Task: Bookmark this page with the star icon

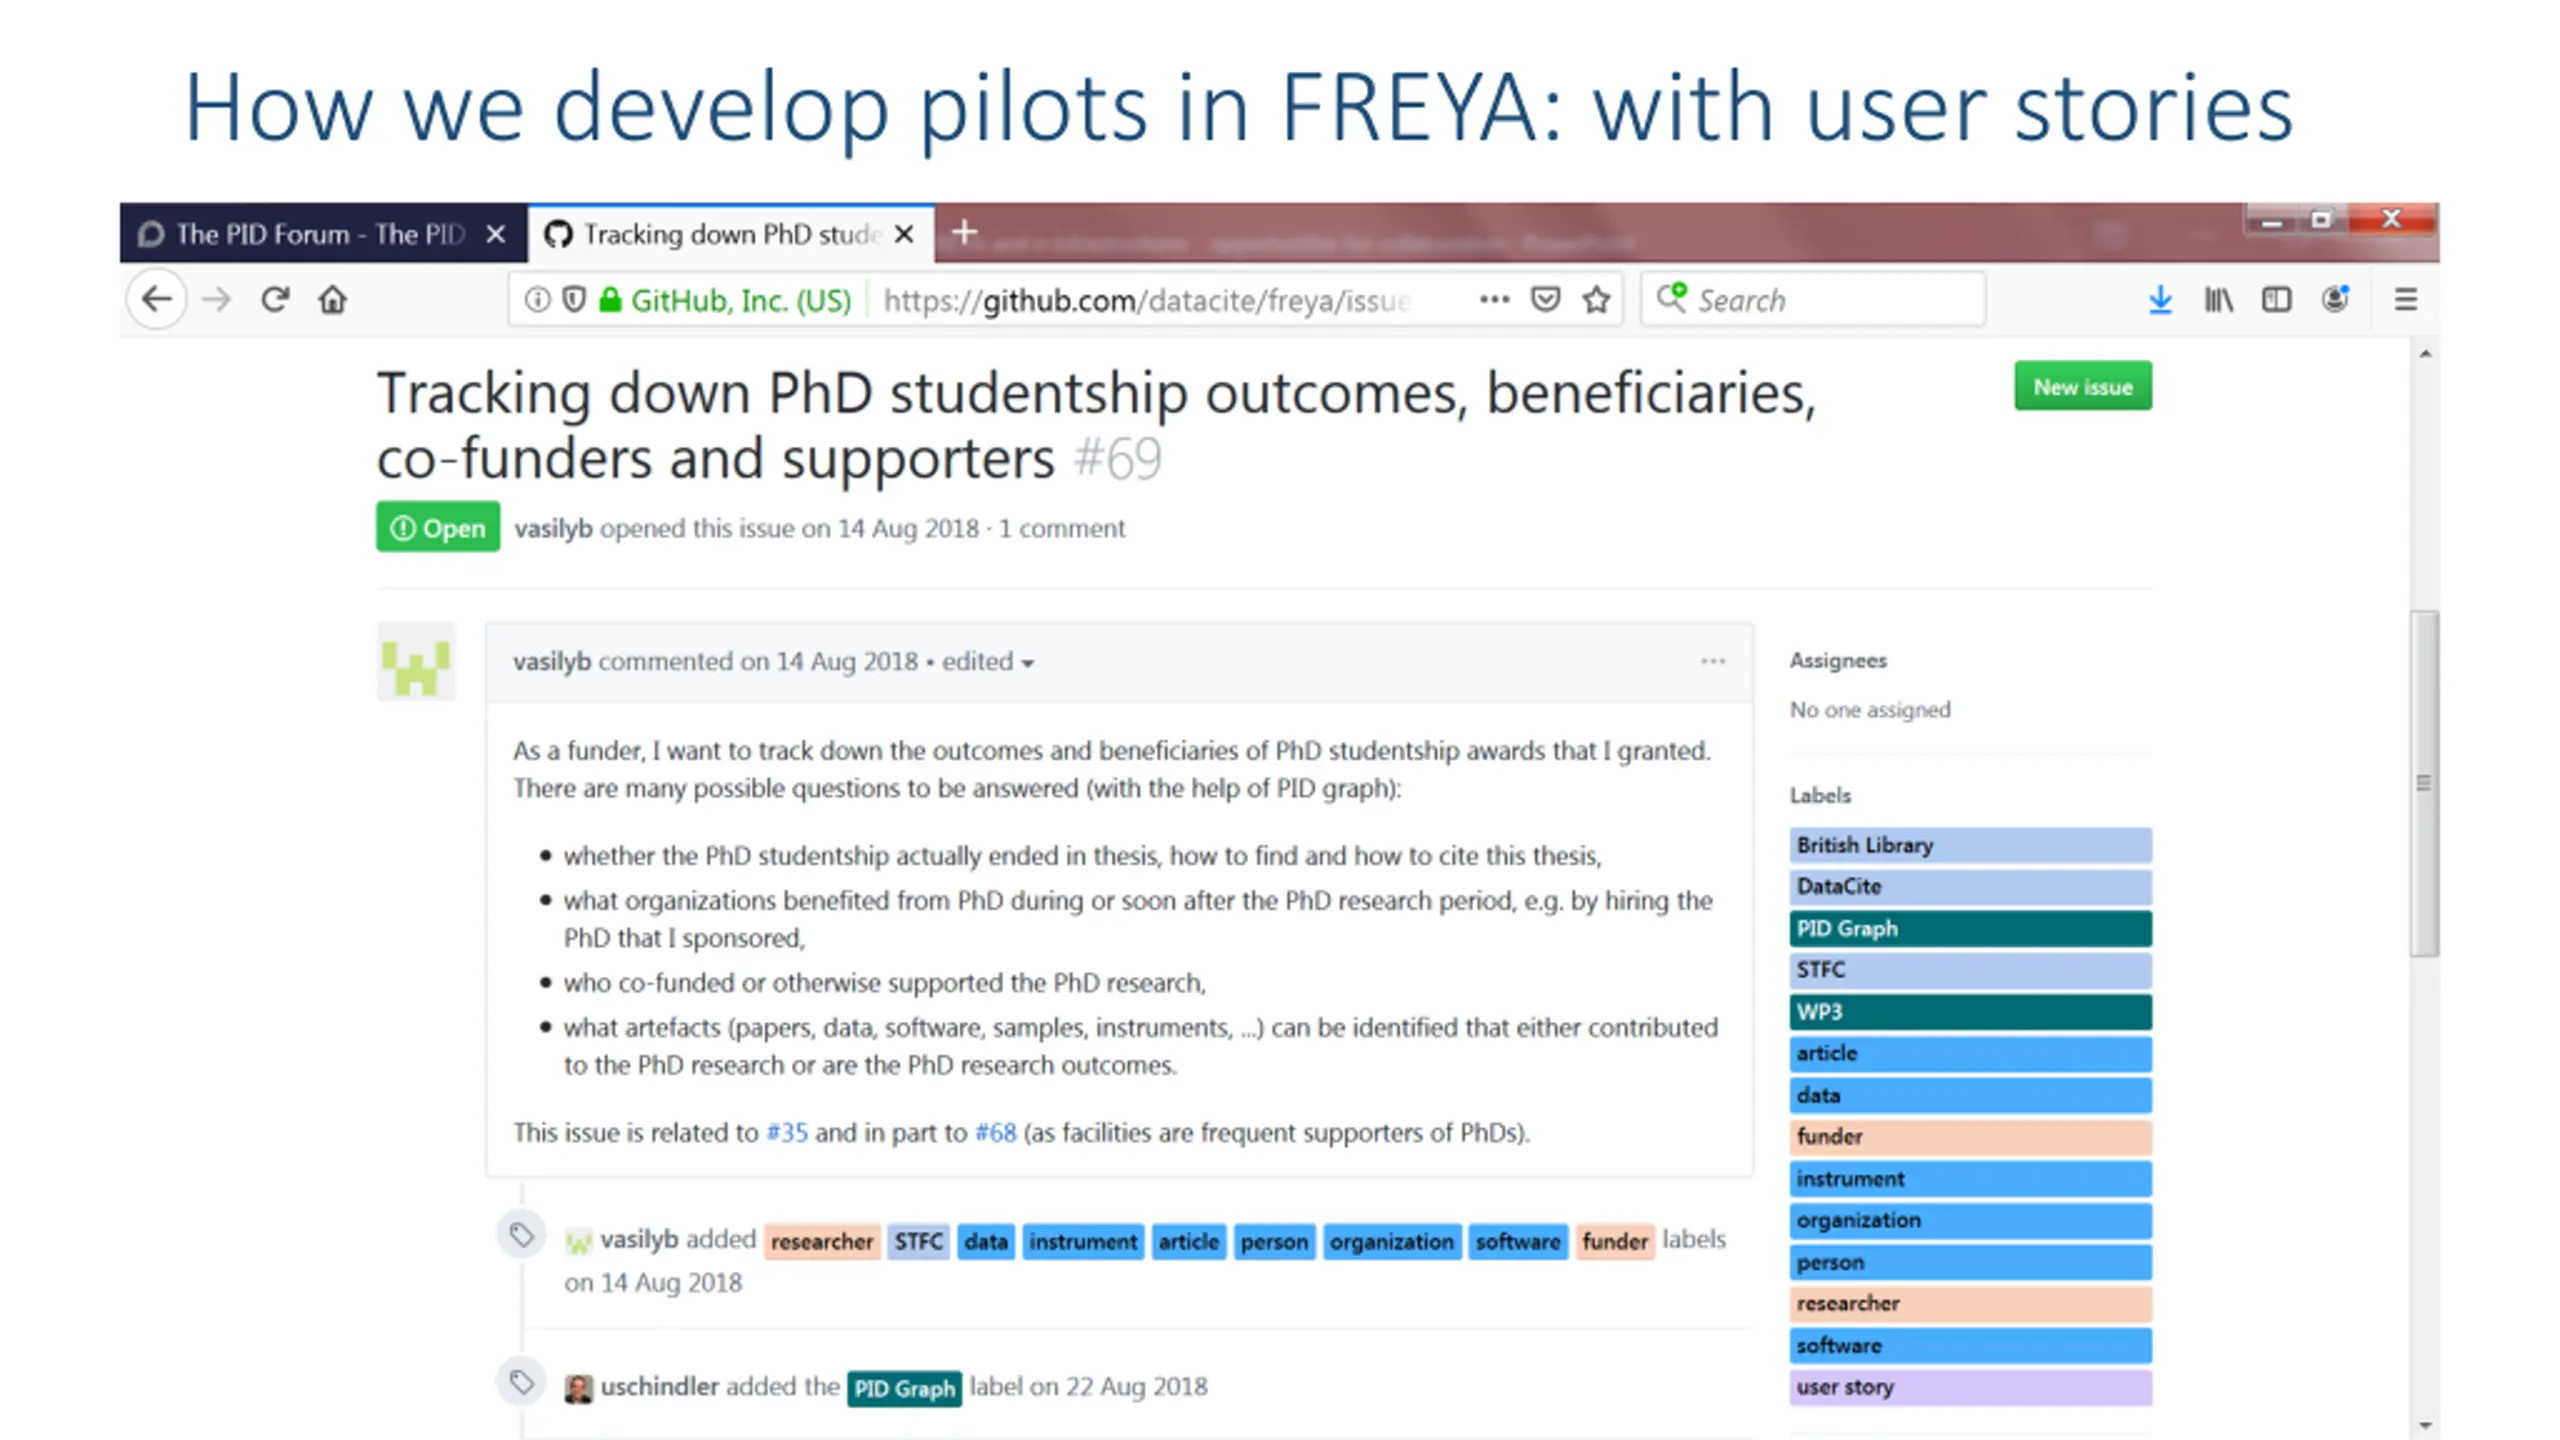Action: tap(1597, 300)
